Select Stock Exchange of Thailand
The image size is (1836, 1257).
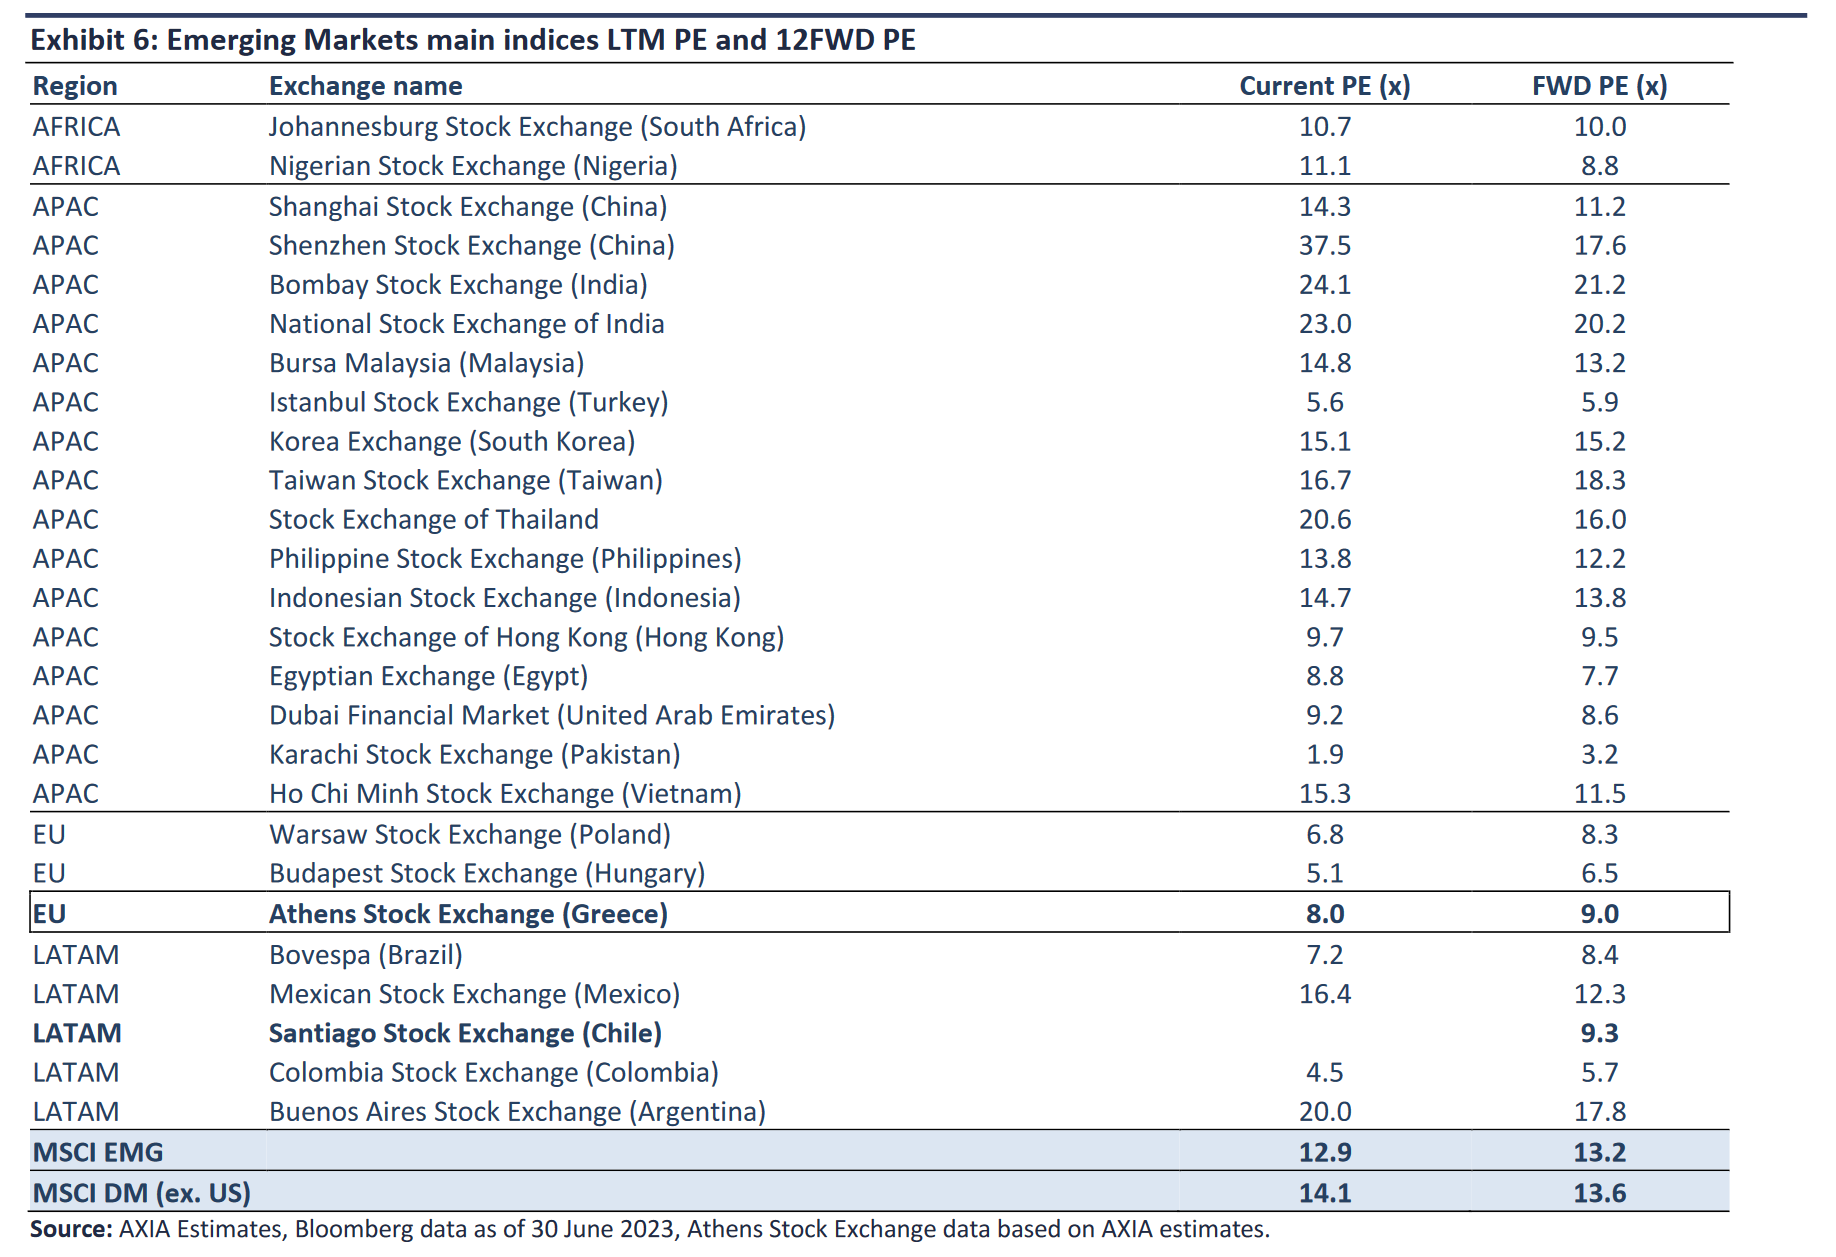coord(434,519)
